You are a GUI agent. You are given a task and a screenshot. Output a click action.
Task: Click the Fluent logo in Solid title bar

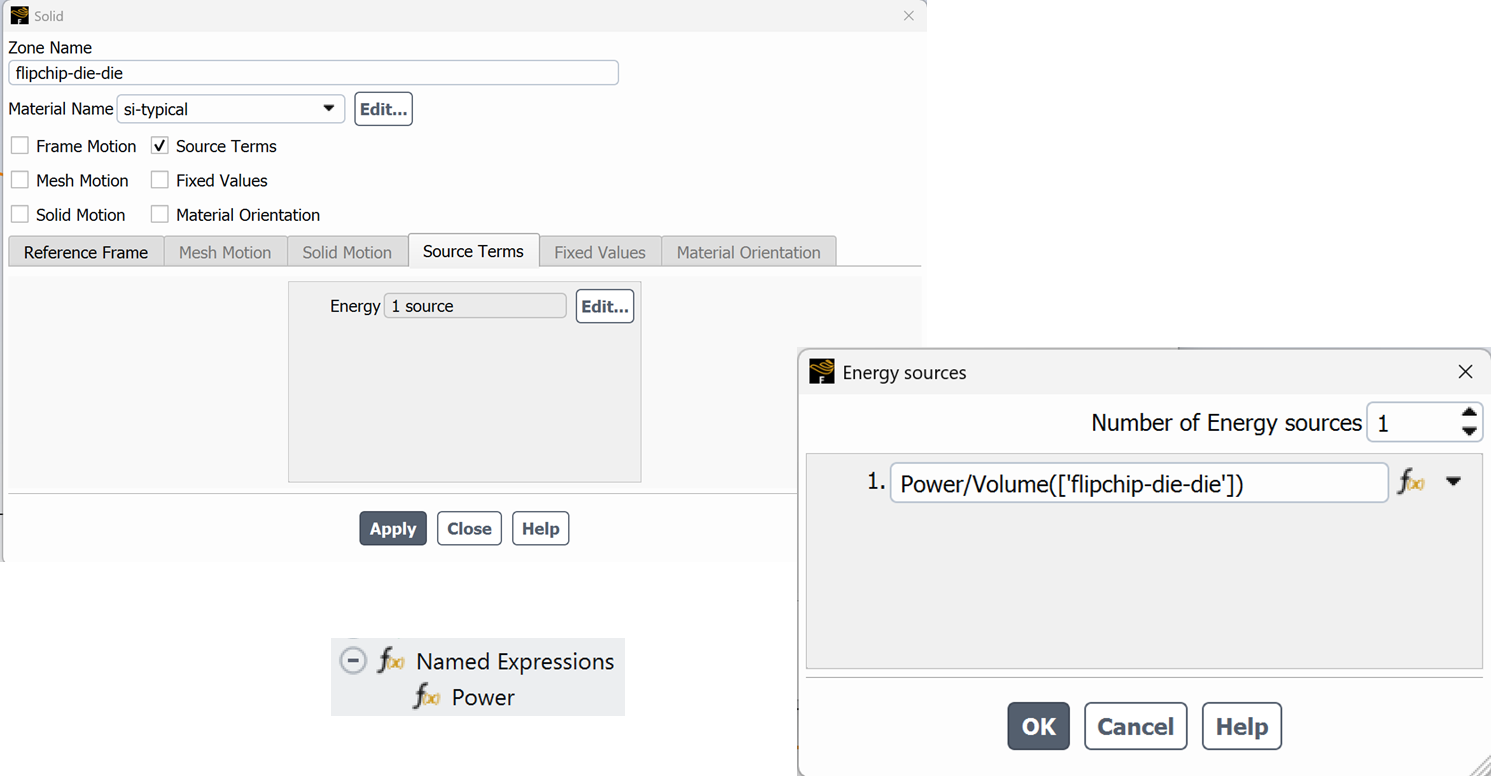19,16
